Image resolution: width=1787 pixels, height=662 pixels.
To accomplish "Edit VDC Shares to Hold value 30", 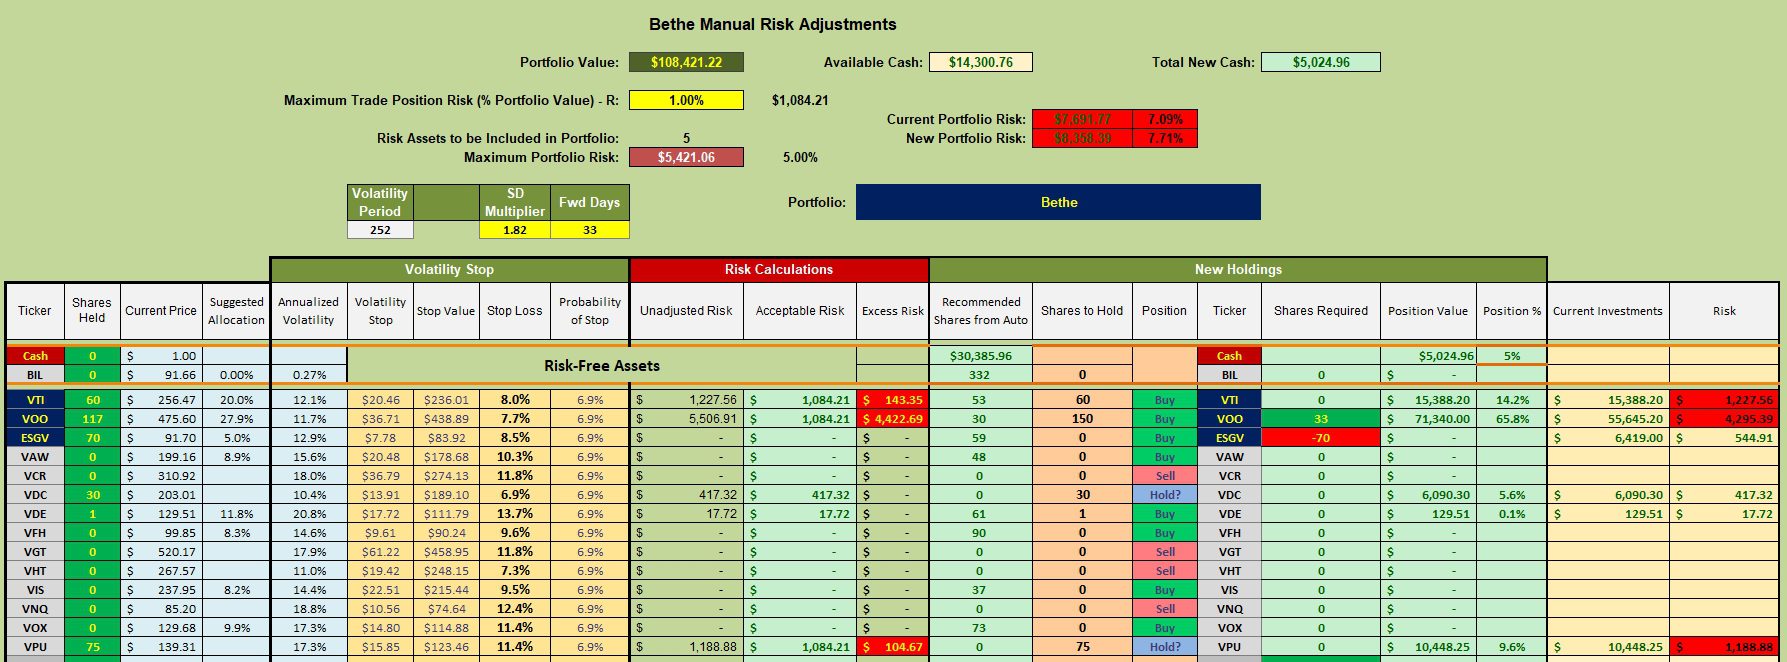I will pyautogui.click(x=1082, y=495).
